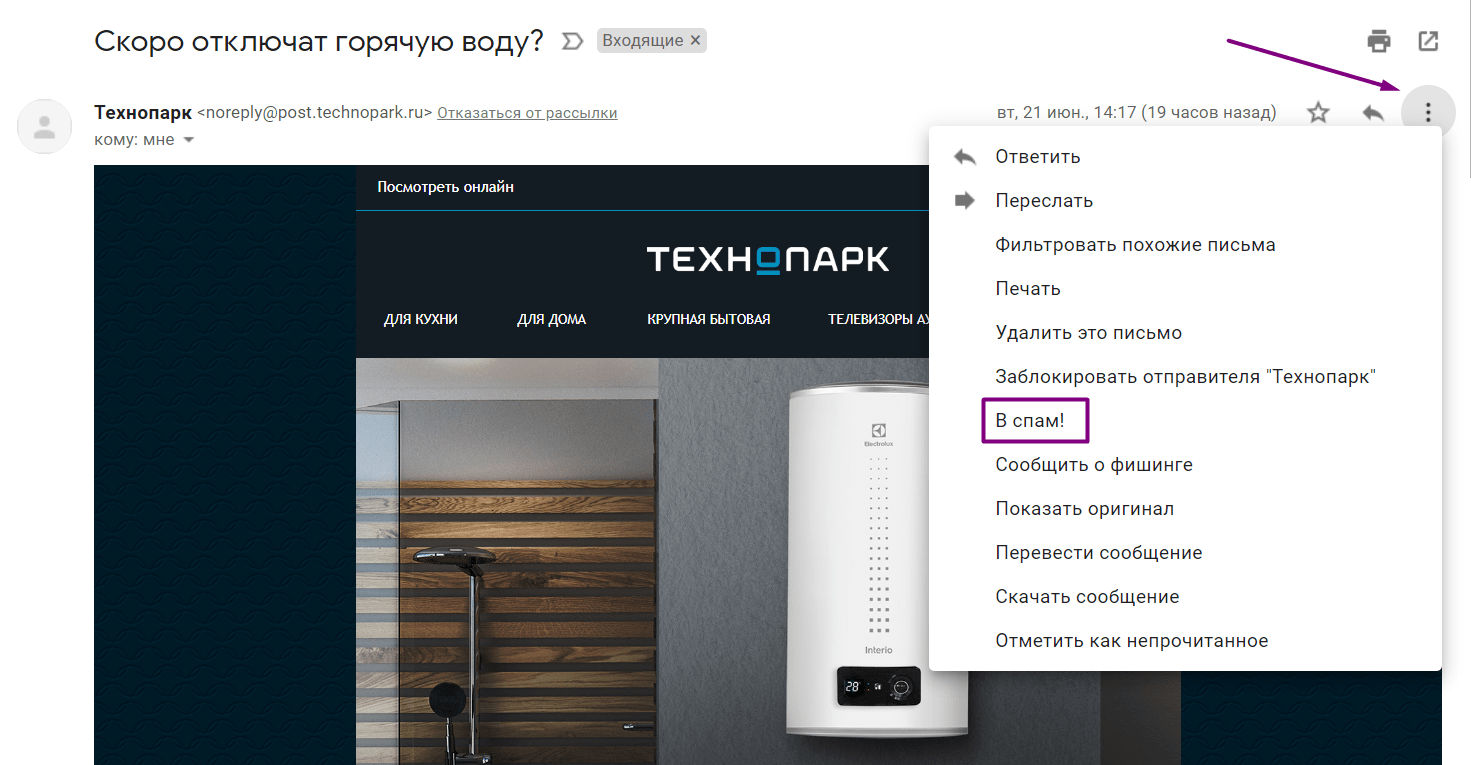The height and width of the screenshot is (765, 1471).
Task: Click the reply arrow icon in header
Action: pos(1373,112)
